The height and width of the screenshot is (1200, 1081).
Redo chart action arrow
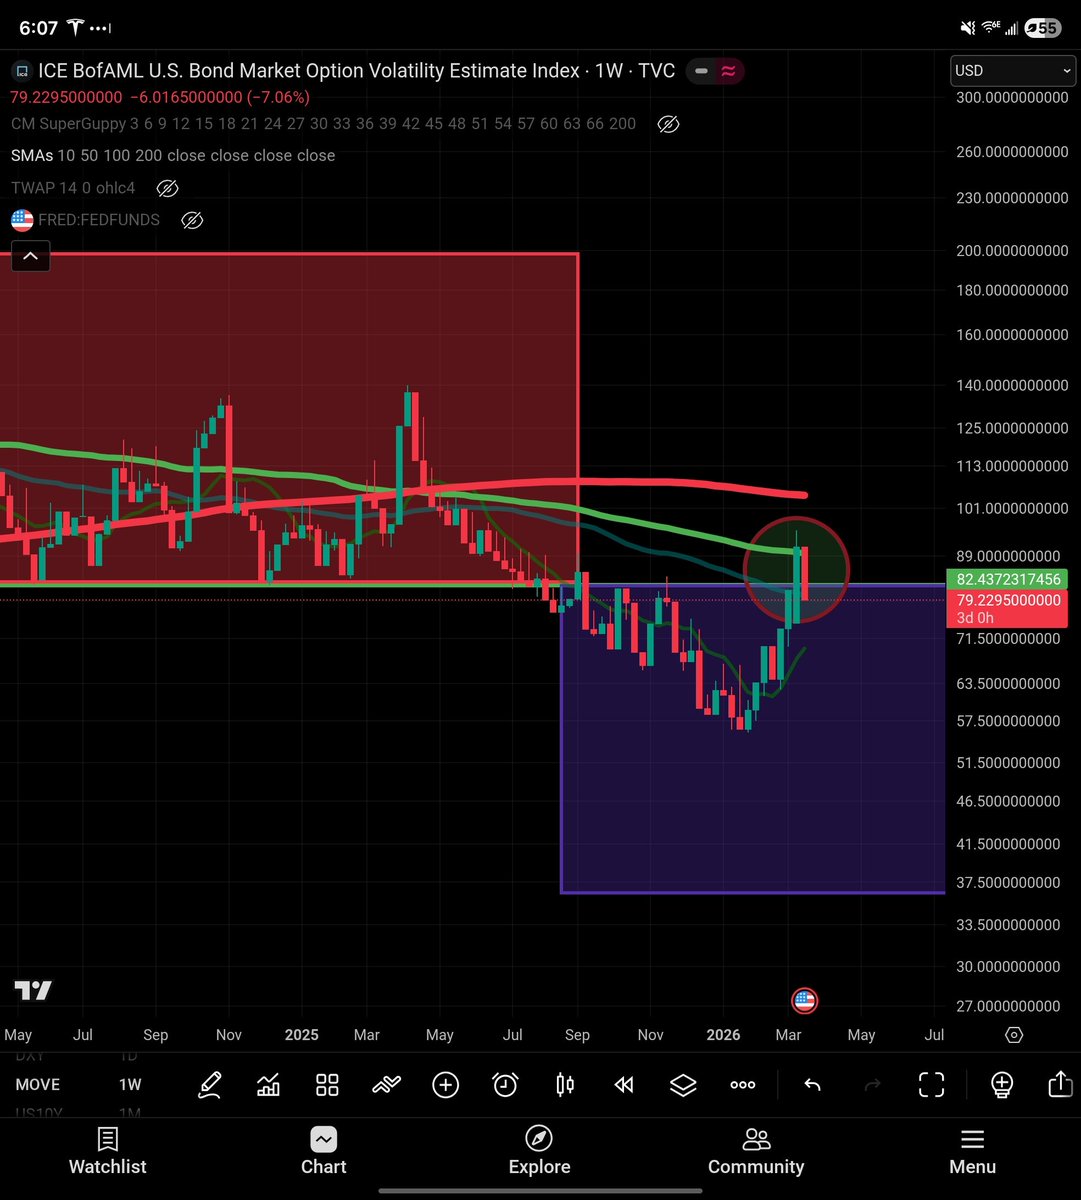pos(871,1085)
